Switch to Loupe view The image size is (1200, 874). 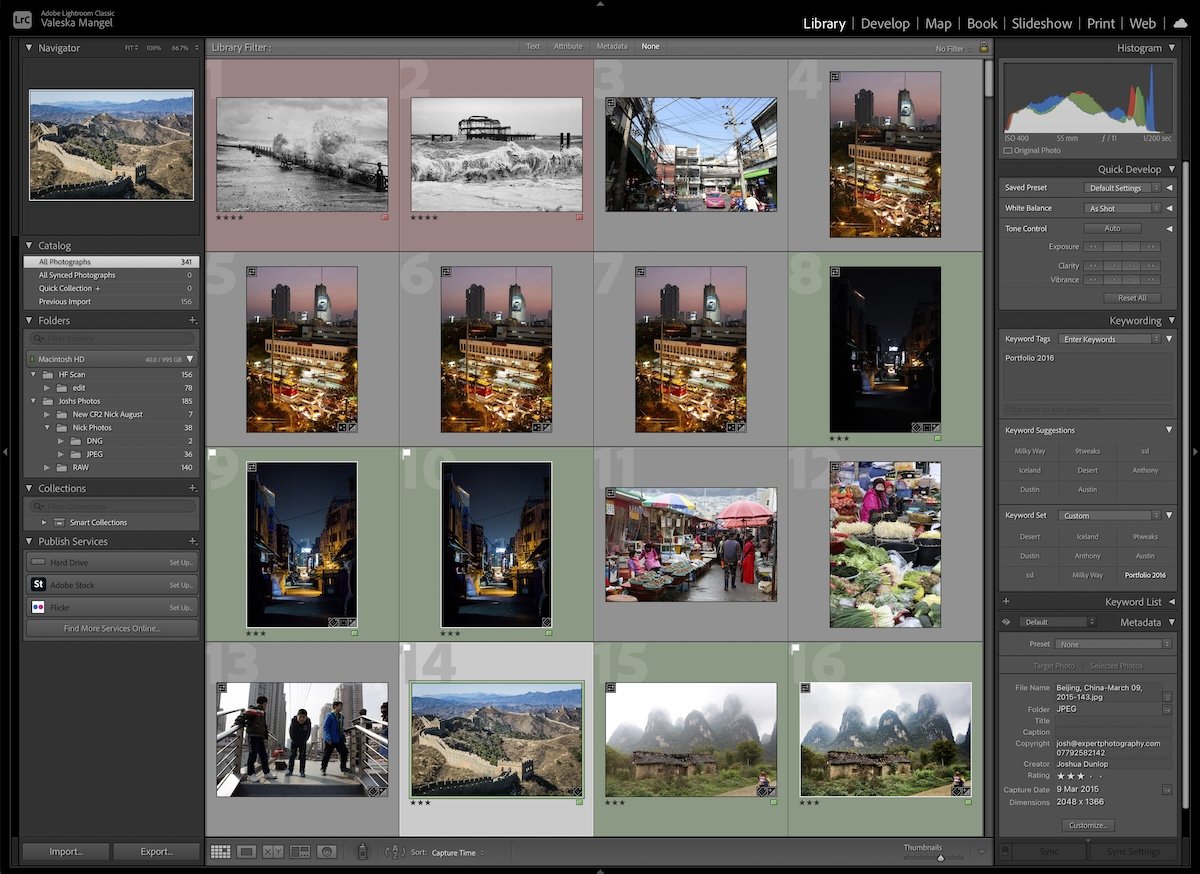tap(246, 852)
